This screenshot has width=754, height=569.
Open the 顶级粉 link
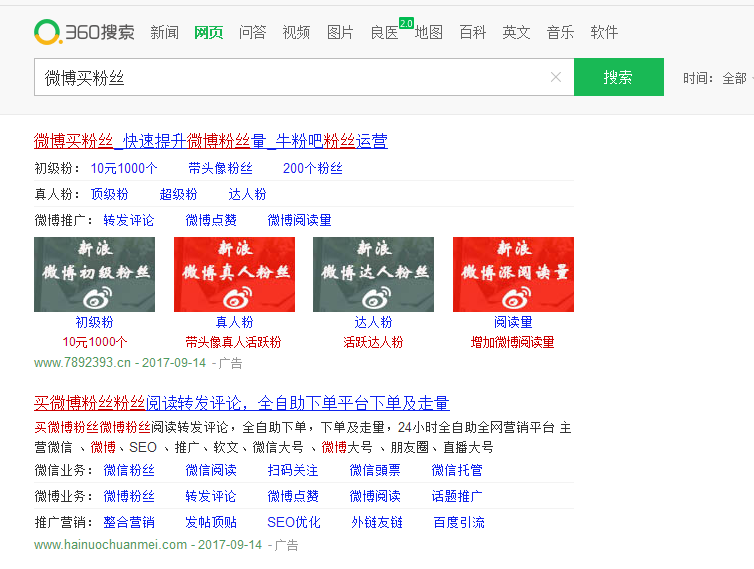pyautogui.click(x=110, y=194)
